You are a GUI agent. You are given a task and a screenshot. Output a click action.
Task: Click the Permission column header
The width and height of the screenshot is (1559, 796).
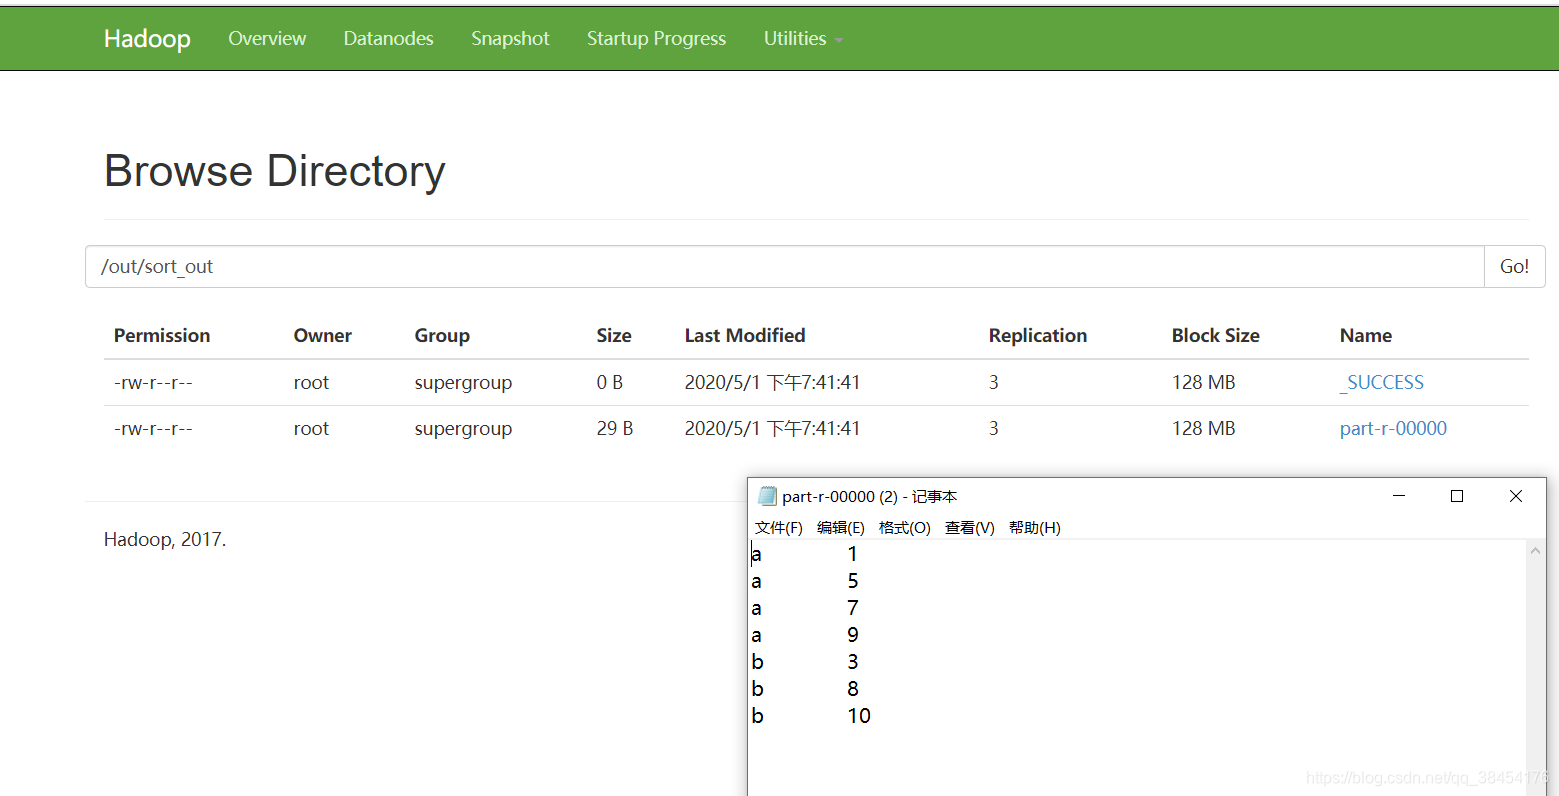[162, 336]
